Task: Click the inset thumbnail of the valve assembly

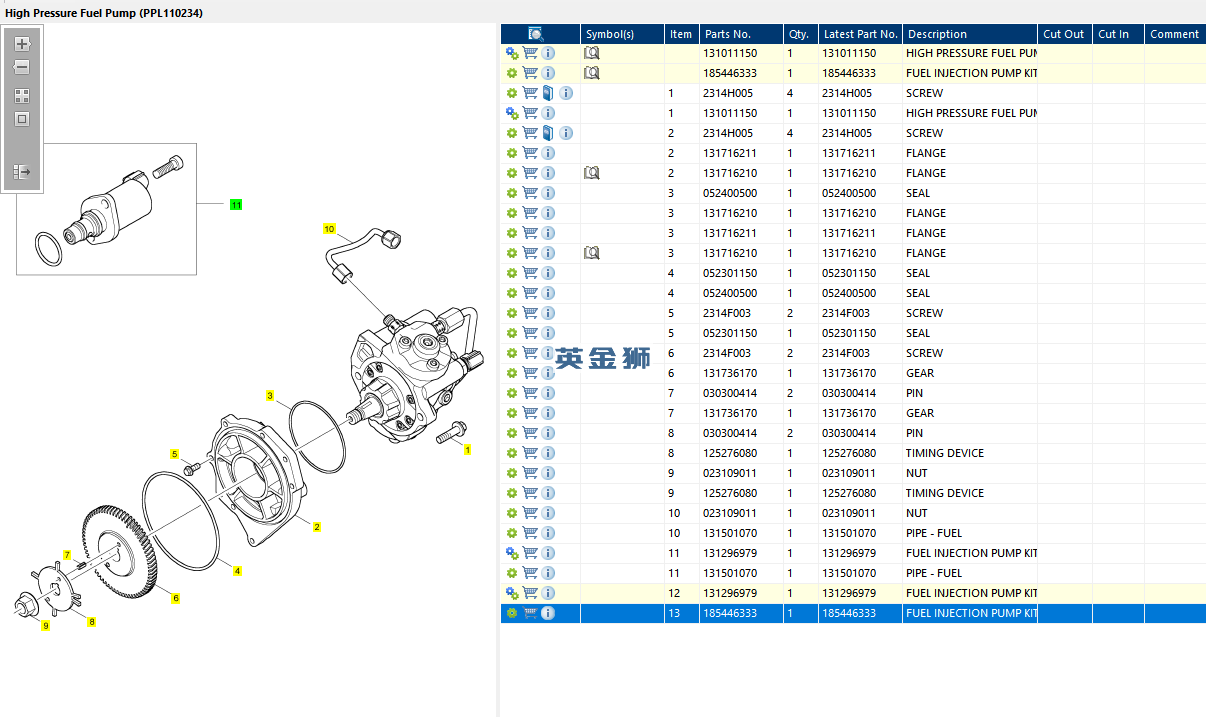Action: coord(106,208)
